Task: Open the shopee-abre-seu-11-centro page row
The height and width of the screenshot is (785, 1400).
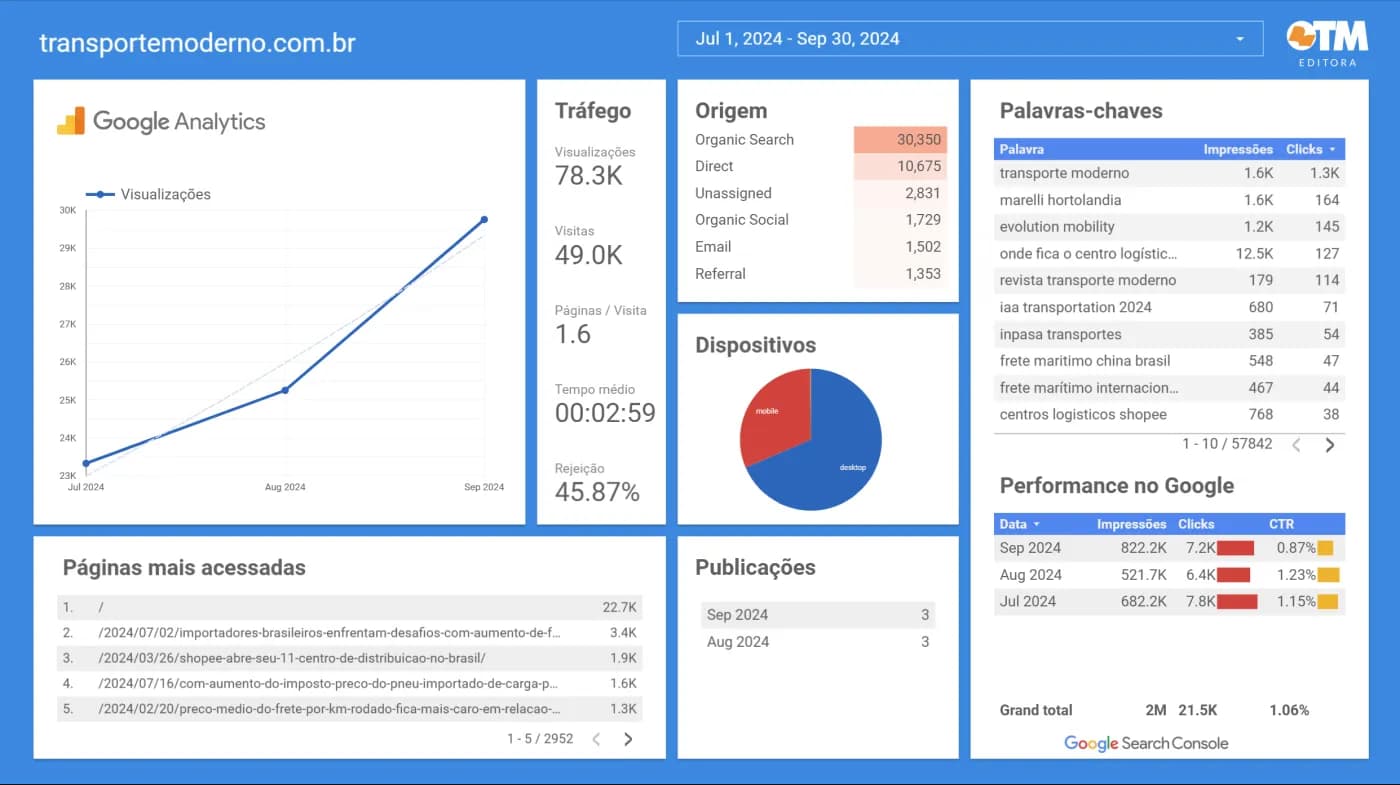Action: (292, 658)
